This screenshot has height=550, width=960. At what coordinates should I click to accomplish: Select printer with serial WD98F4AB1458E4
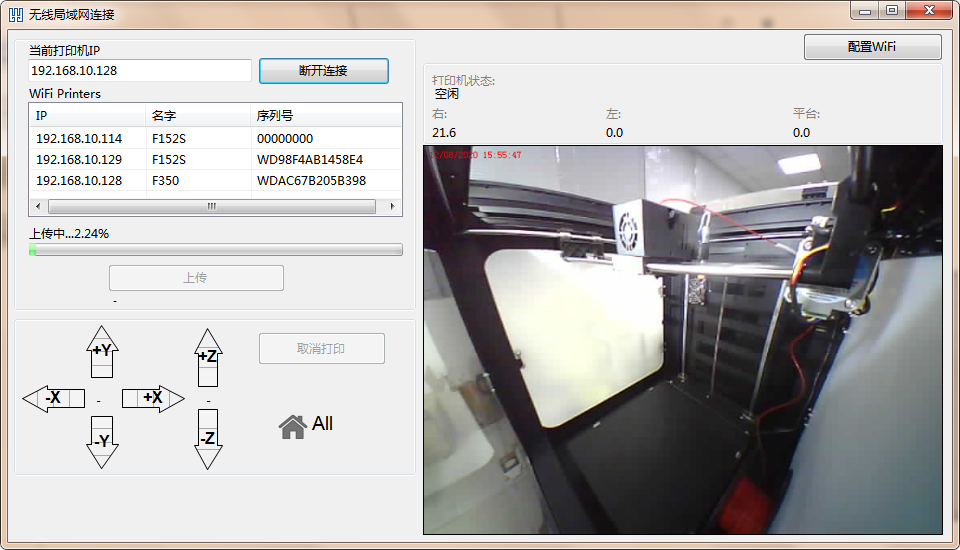[310, 160]
